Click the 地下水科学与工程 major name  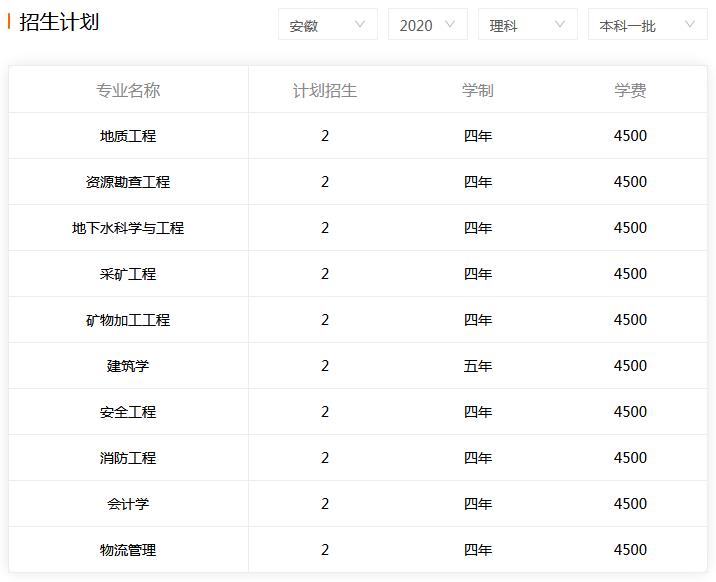(128, 228)
